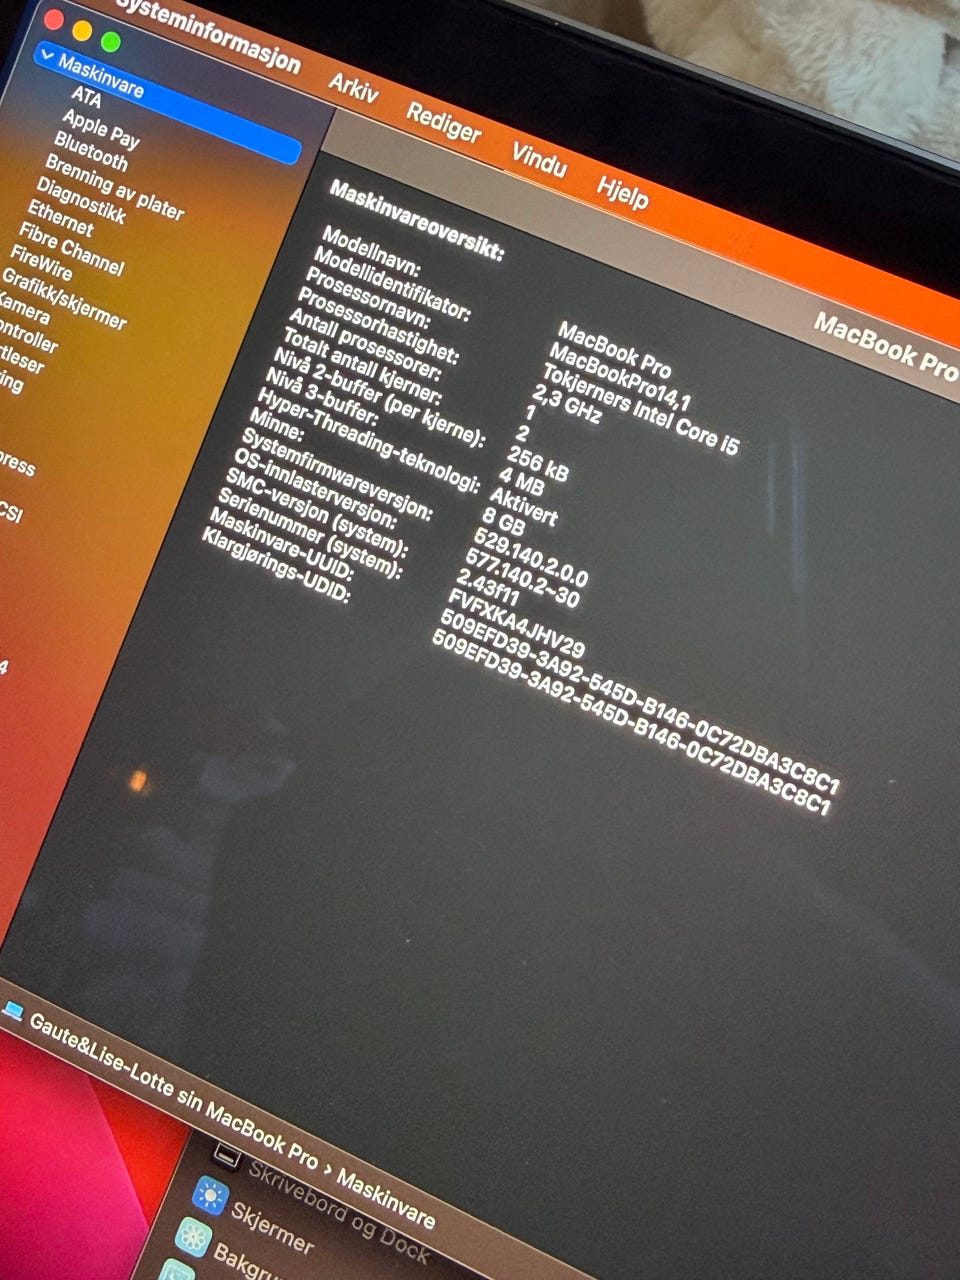Click the green zoom window button
960x1280 pixels.
coord(110,42)
